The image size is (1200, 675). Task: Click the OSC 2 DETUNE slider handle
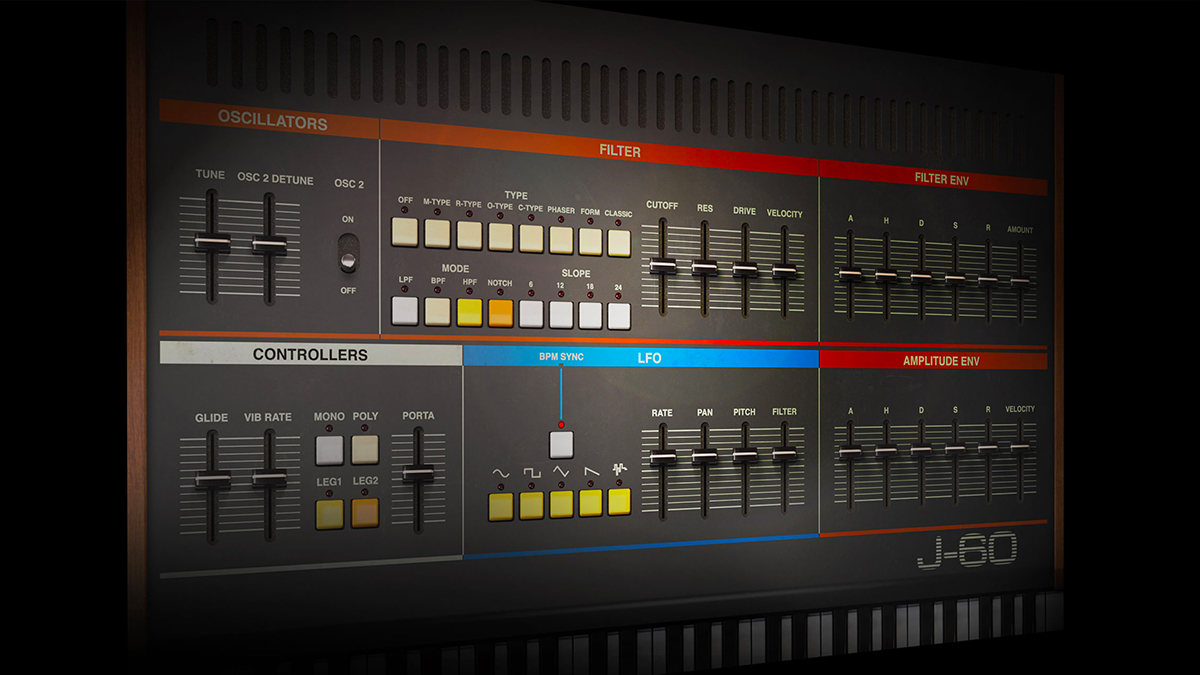(269, 244)
